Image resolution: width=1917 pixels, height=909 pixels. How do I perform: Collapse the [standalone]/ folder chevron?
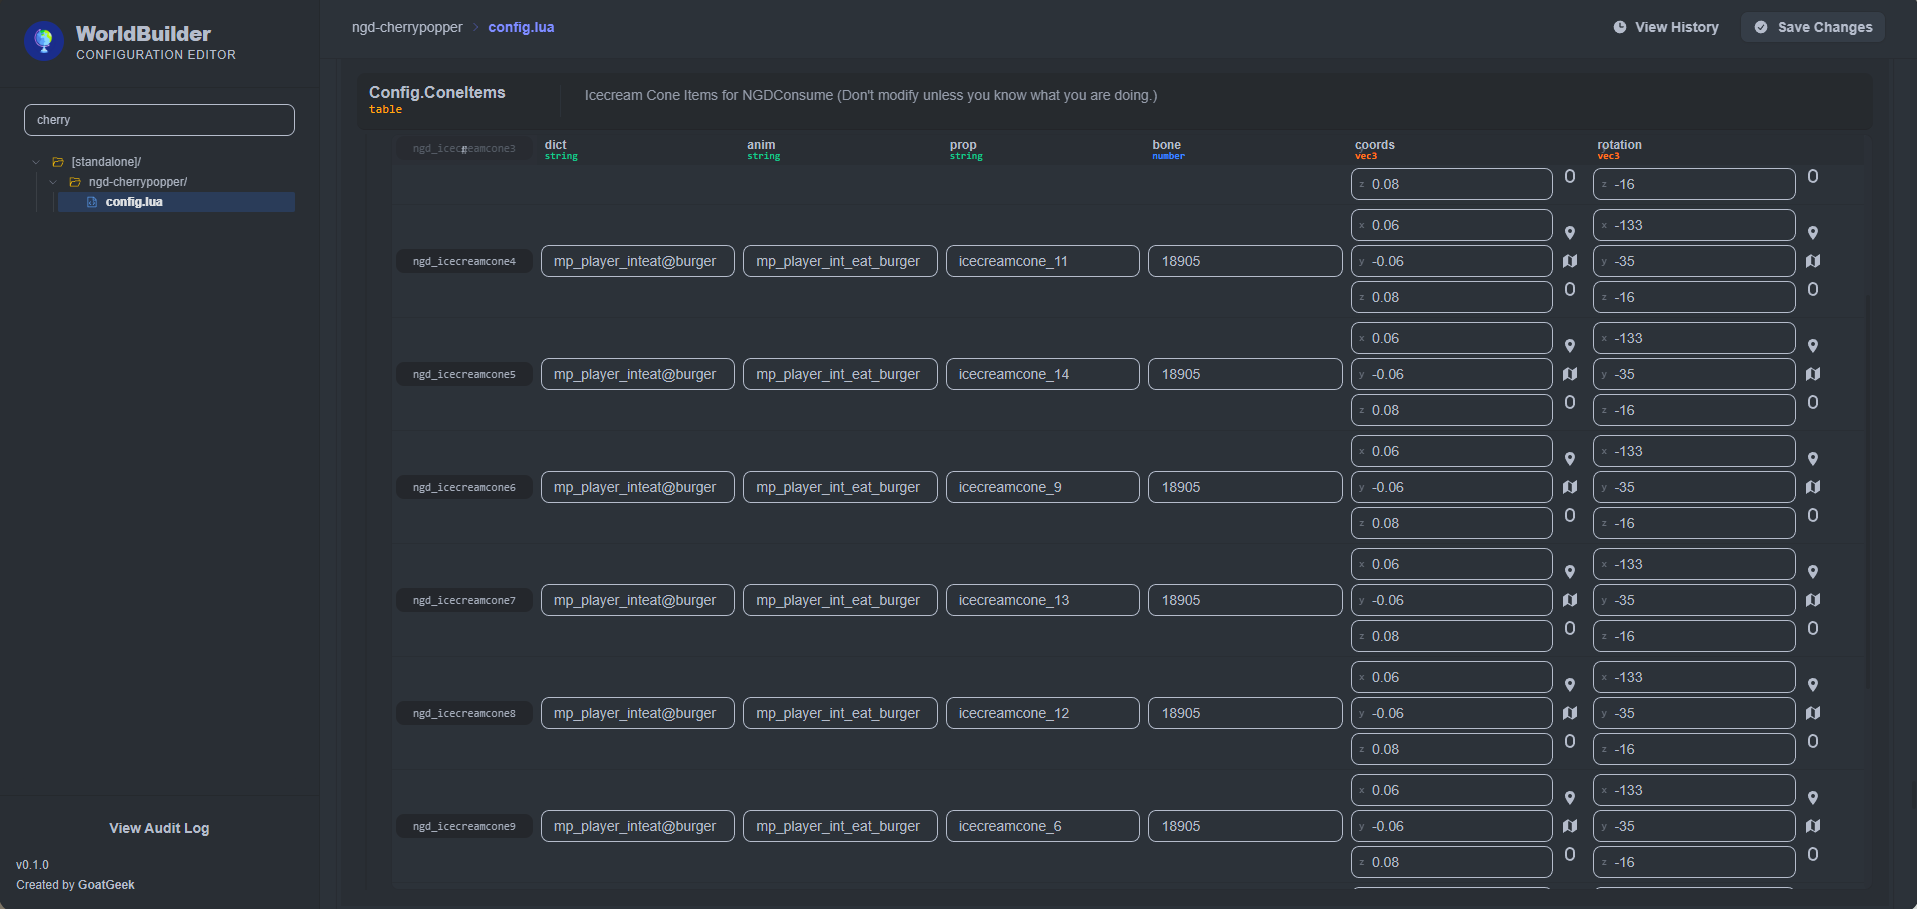tap(36, 162)
